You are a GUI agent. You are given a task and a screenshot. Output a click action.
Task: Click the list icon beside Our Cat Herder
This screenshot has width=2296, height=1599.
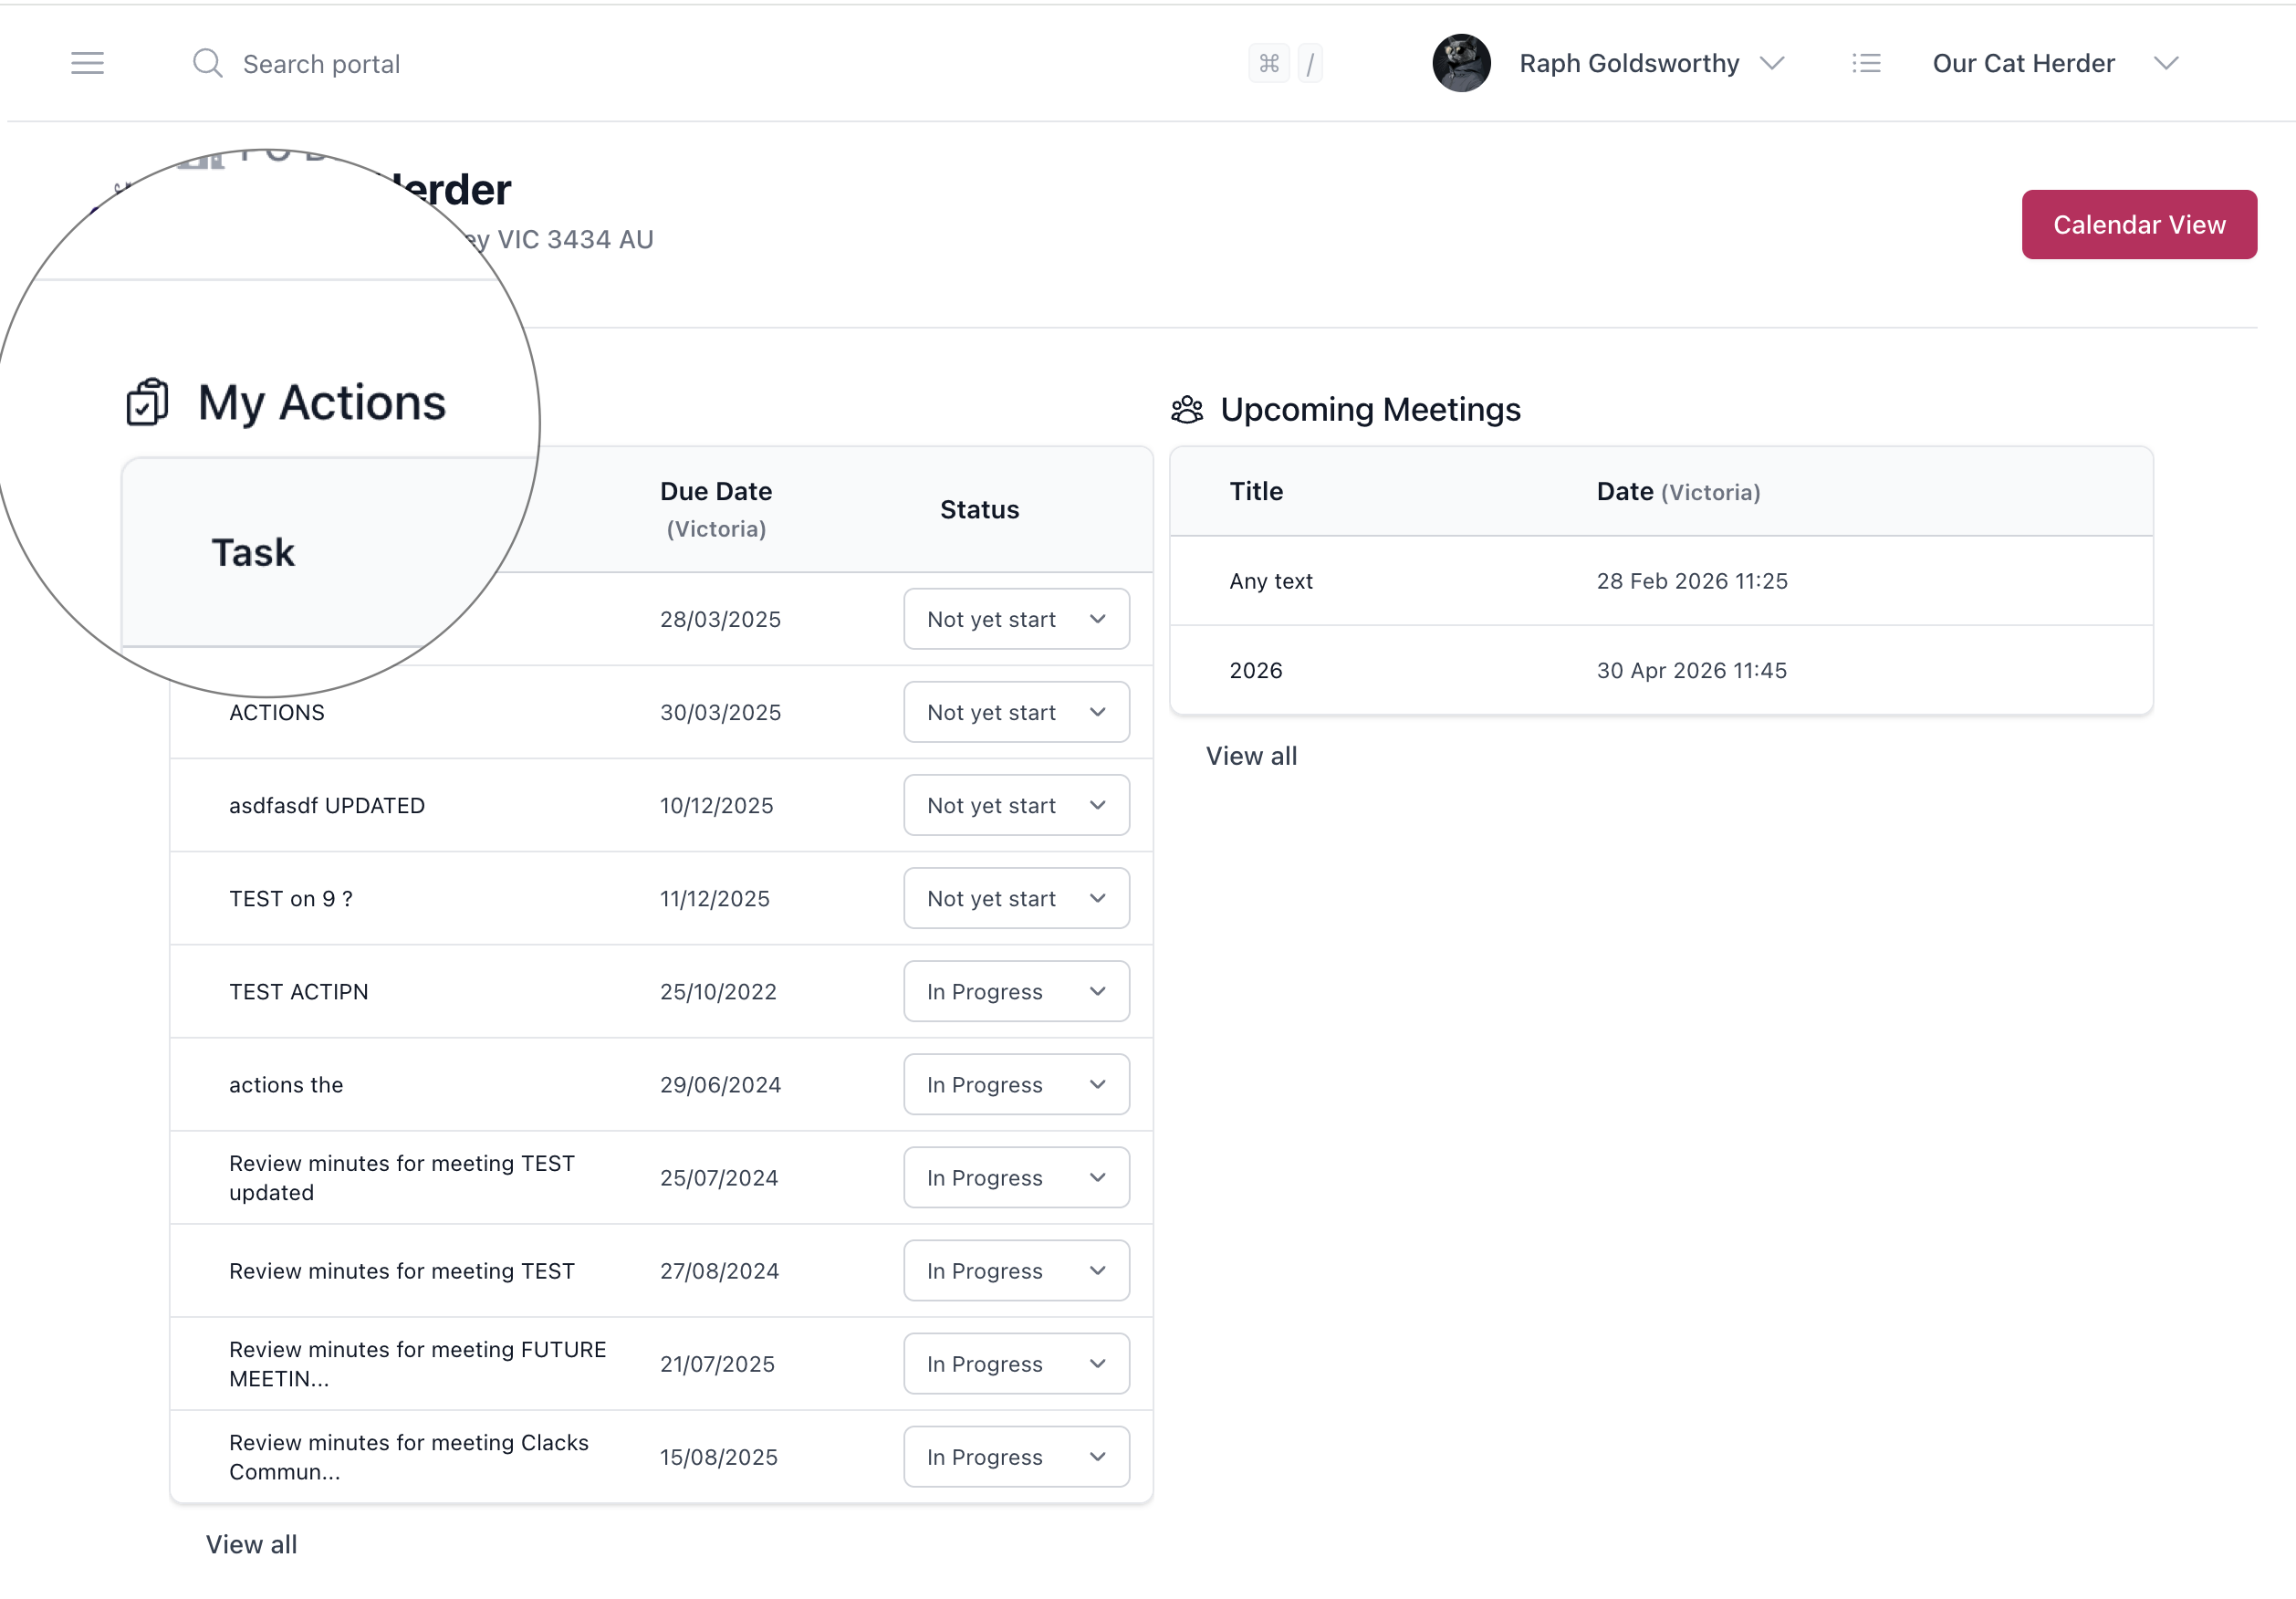1866,63
